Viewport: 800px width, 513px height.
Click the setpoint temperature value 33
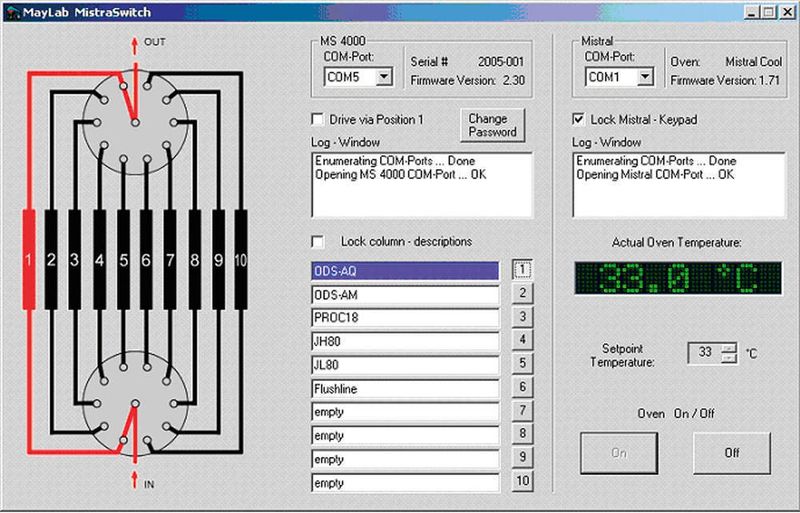pos(705,352)
